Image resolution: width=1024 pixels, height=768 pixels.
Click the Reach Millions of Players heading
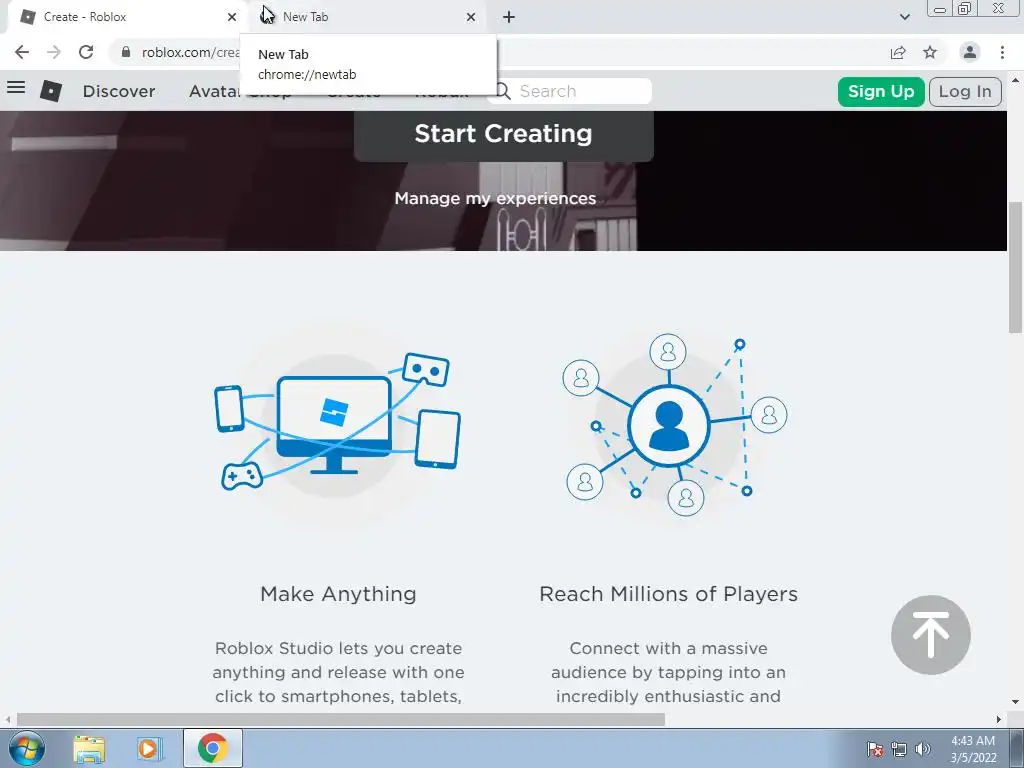[668, 594]
